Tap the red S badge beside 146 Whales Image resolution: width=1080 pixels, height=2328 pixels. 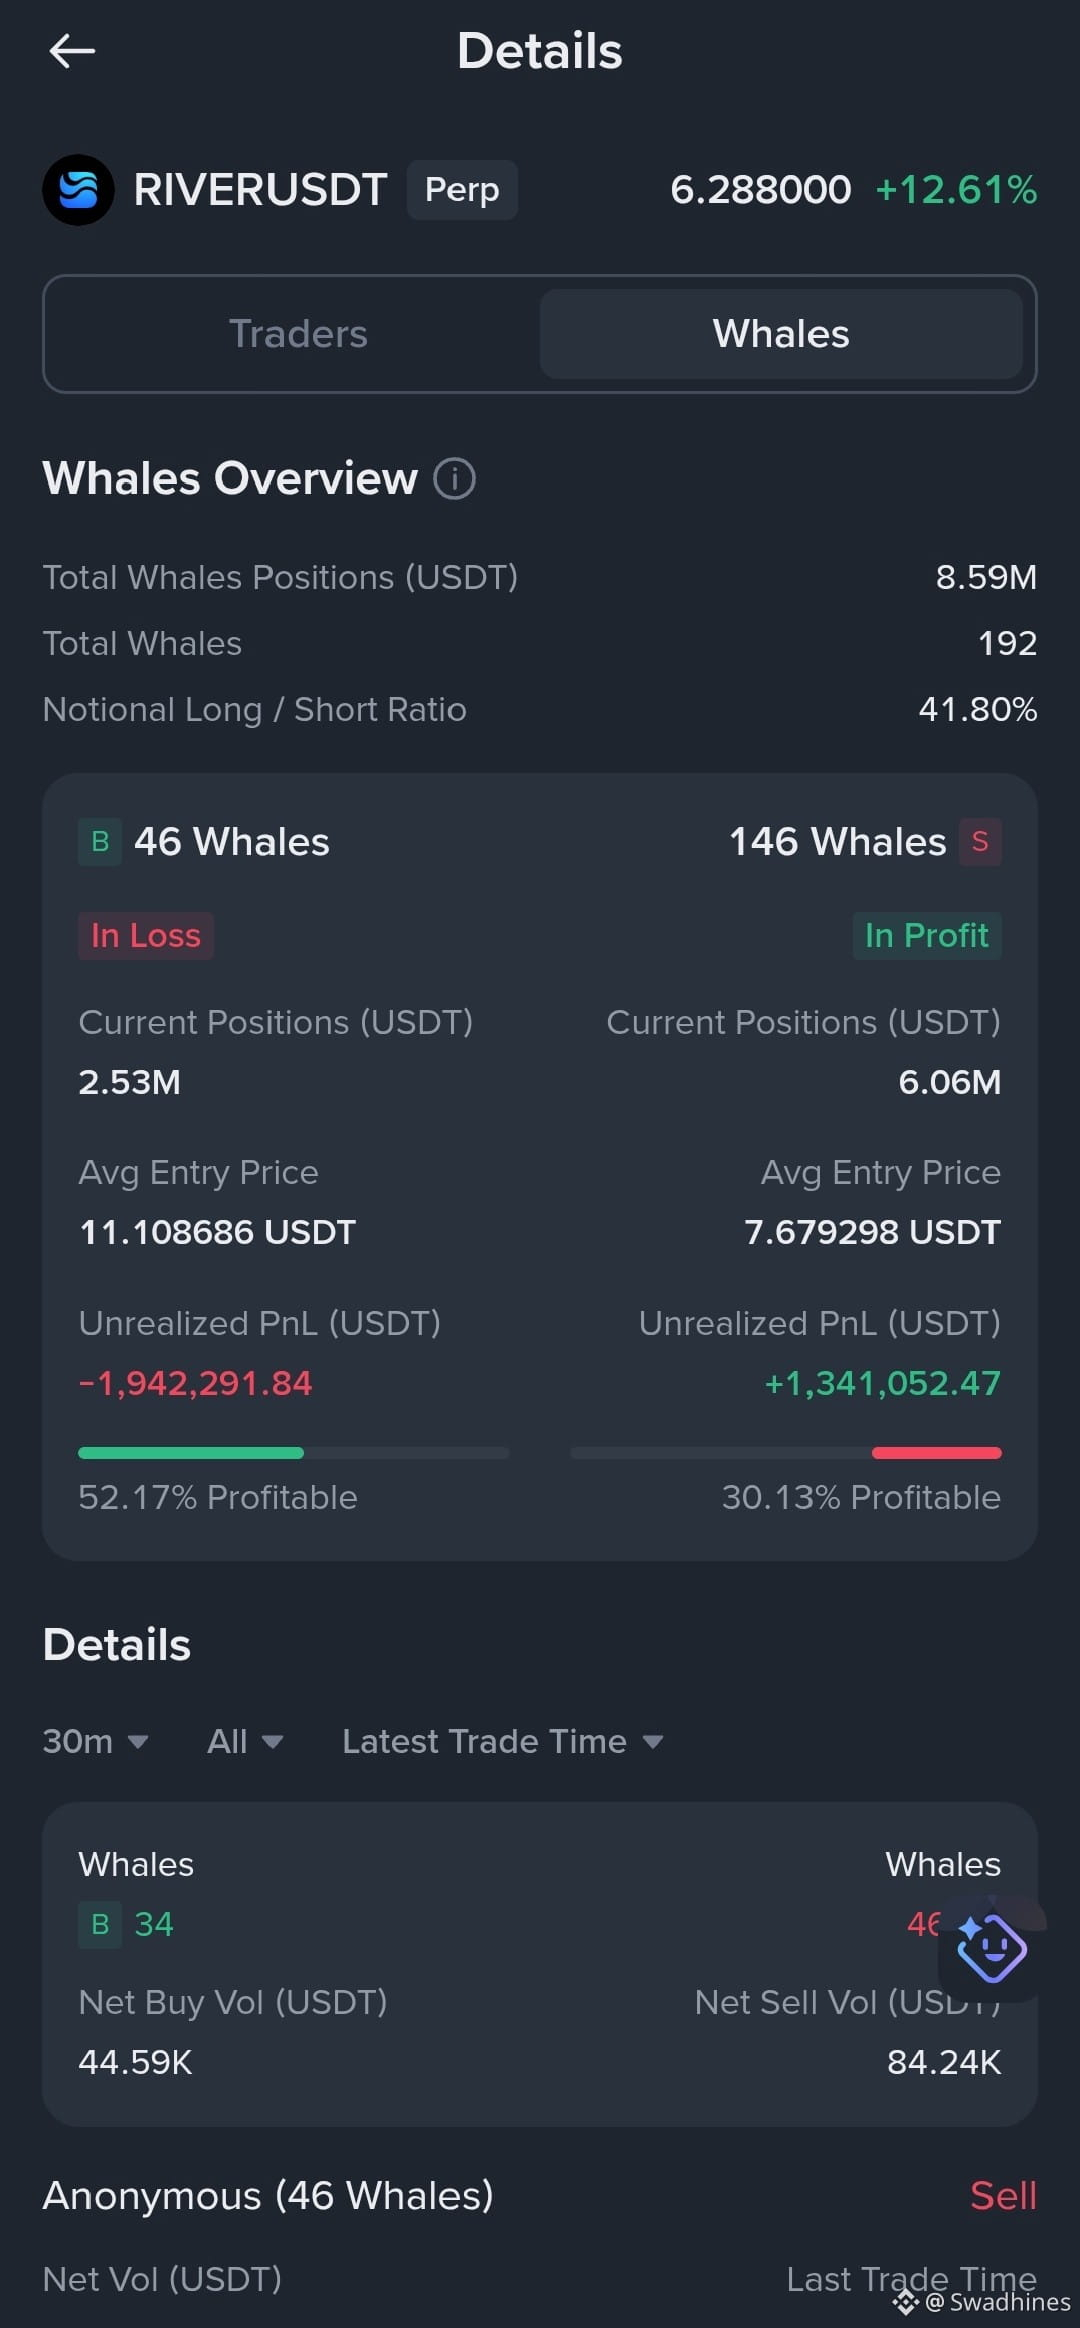coord(980,842)
